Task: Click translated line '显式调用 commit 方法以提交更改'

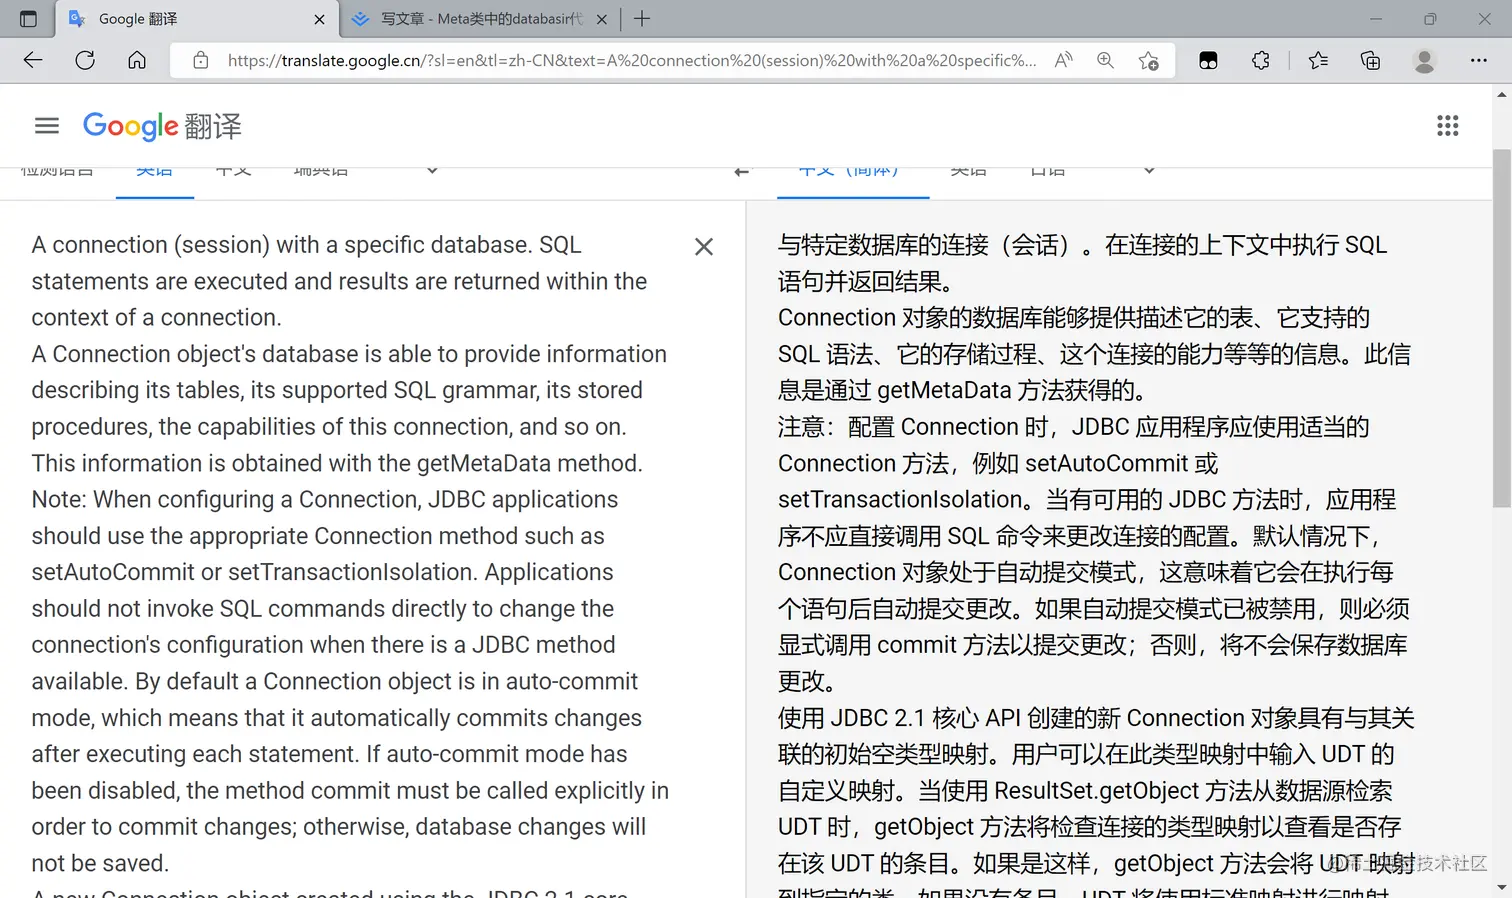Action: tap(1093, 645)
